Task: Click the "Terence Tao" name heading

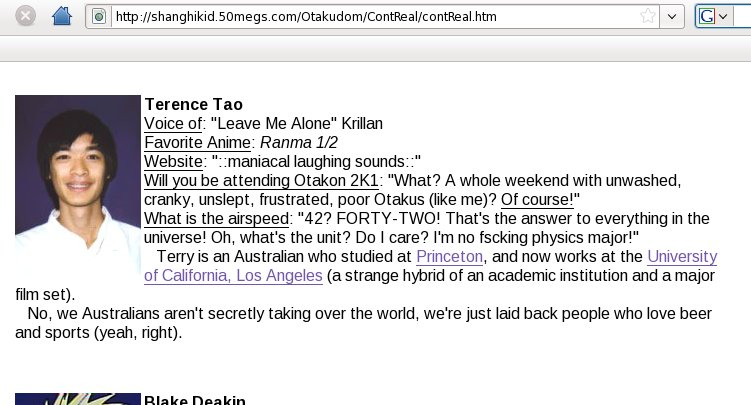Action: point(193,104)
